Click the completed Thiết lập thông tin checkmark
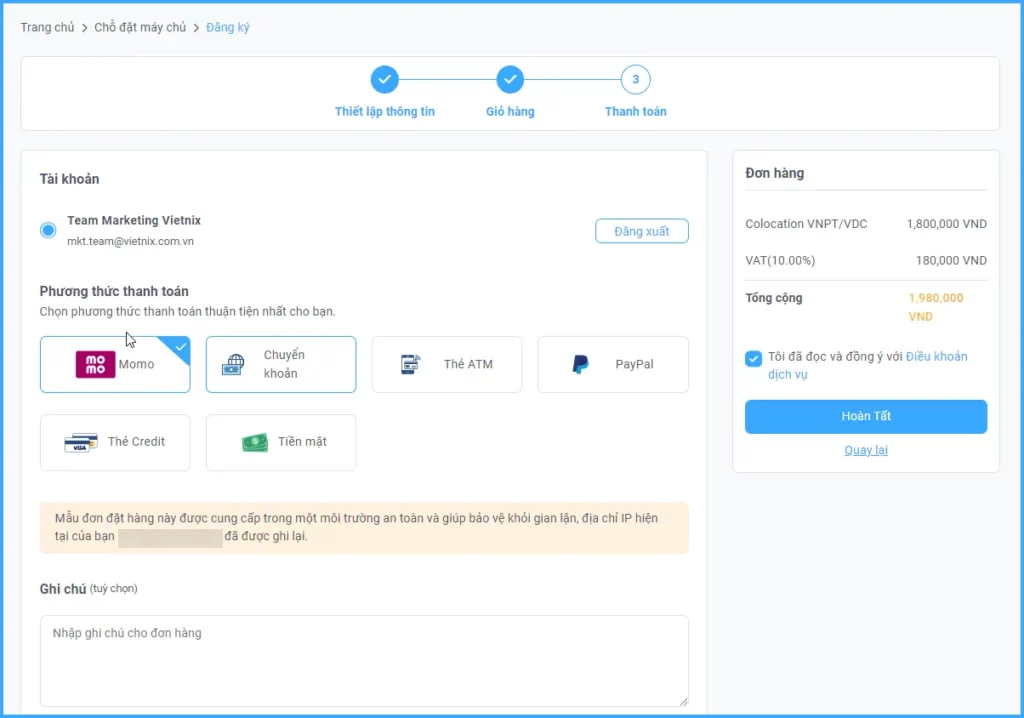The image size is (1024, 718). point(385,80)
